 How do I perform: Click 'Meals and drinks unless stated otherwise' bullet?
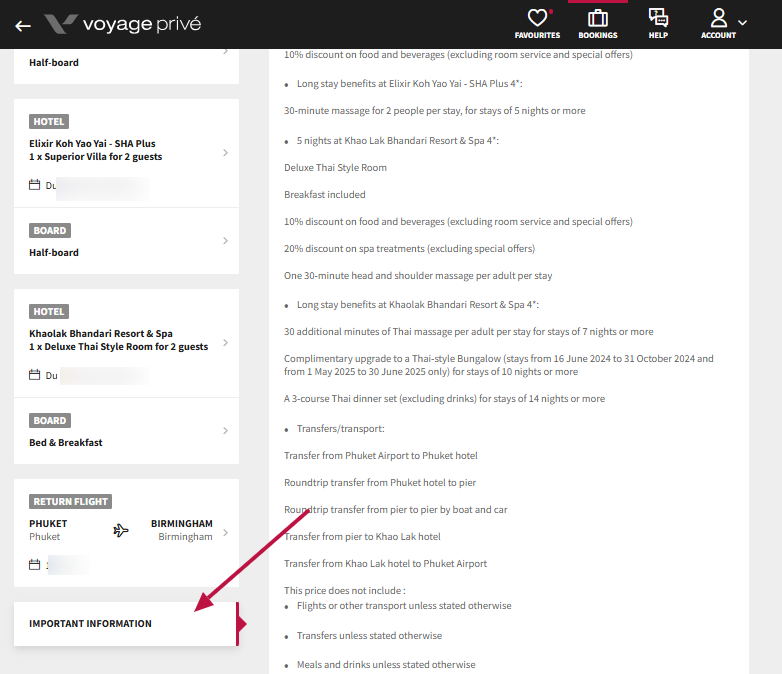click(x=386, y=665)
